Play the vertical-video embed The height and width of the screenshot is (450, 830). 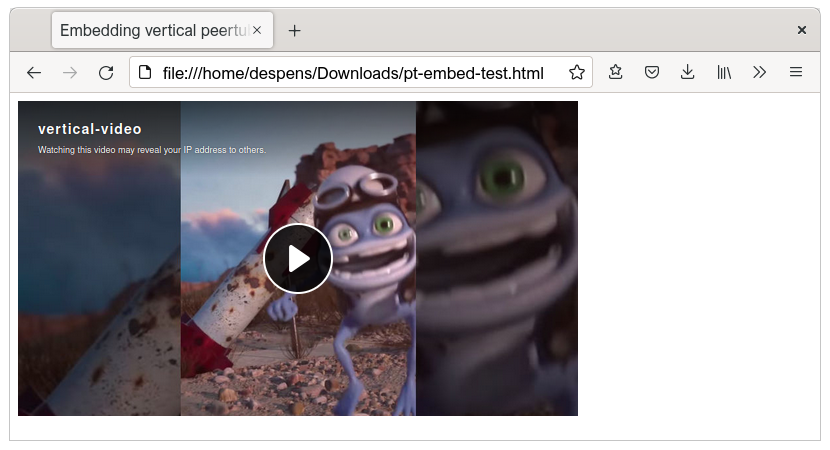tap(298, 258)
